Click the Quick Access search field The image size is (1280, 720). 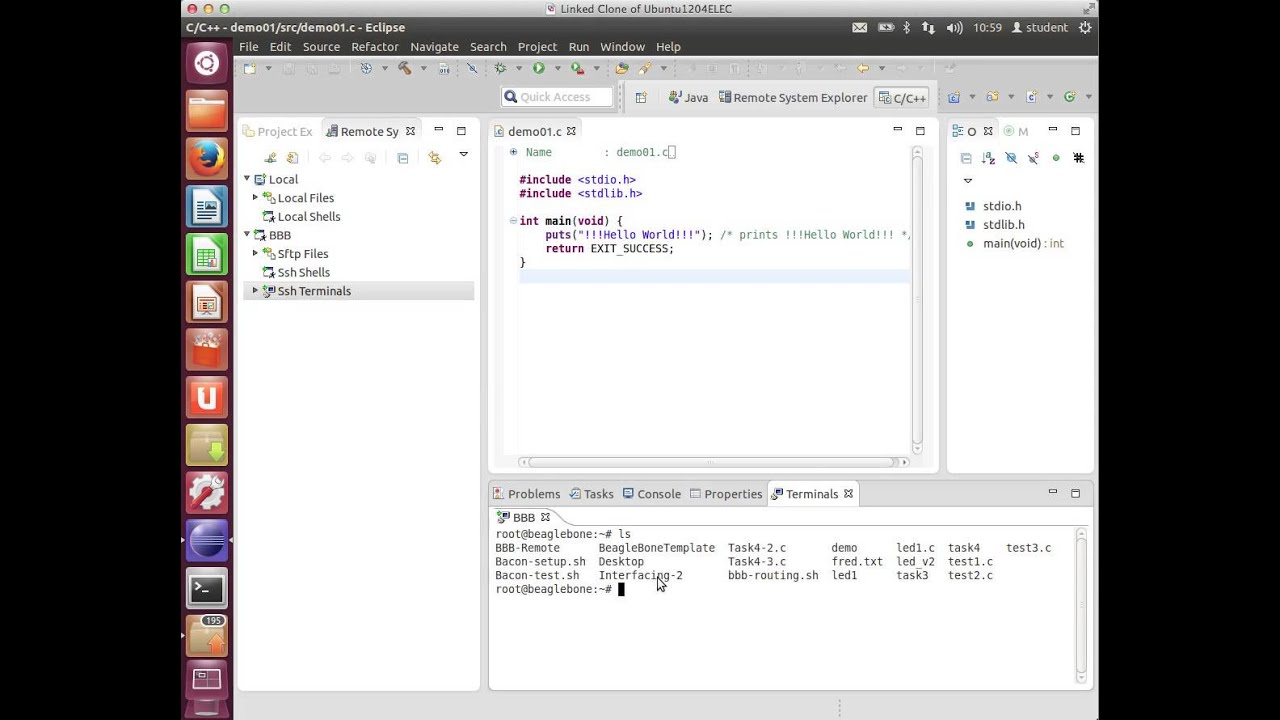(558, 97)
